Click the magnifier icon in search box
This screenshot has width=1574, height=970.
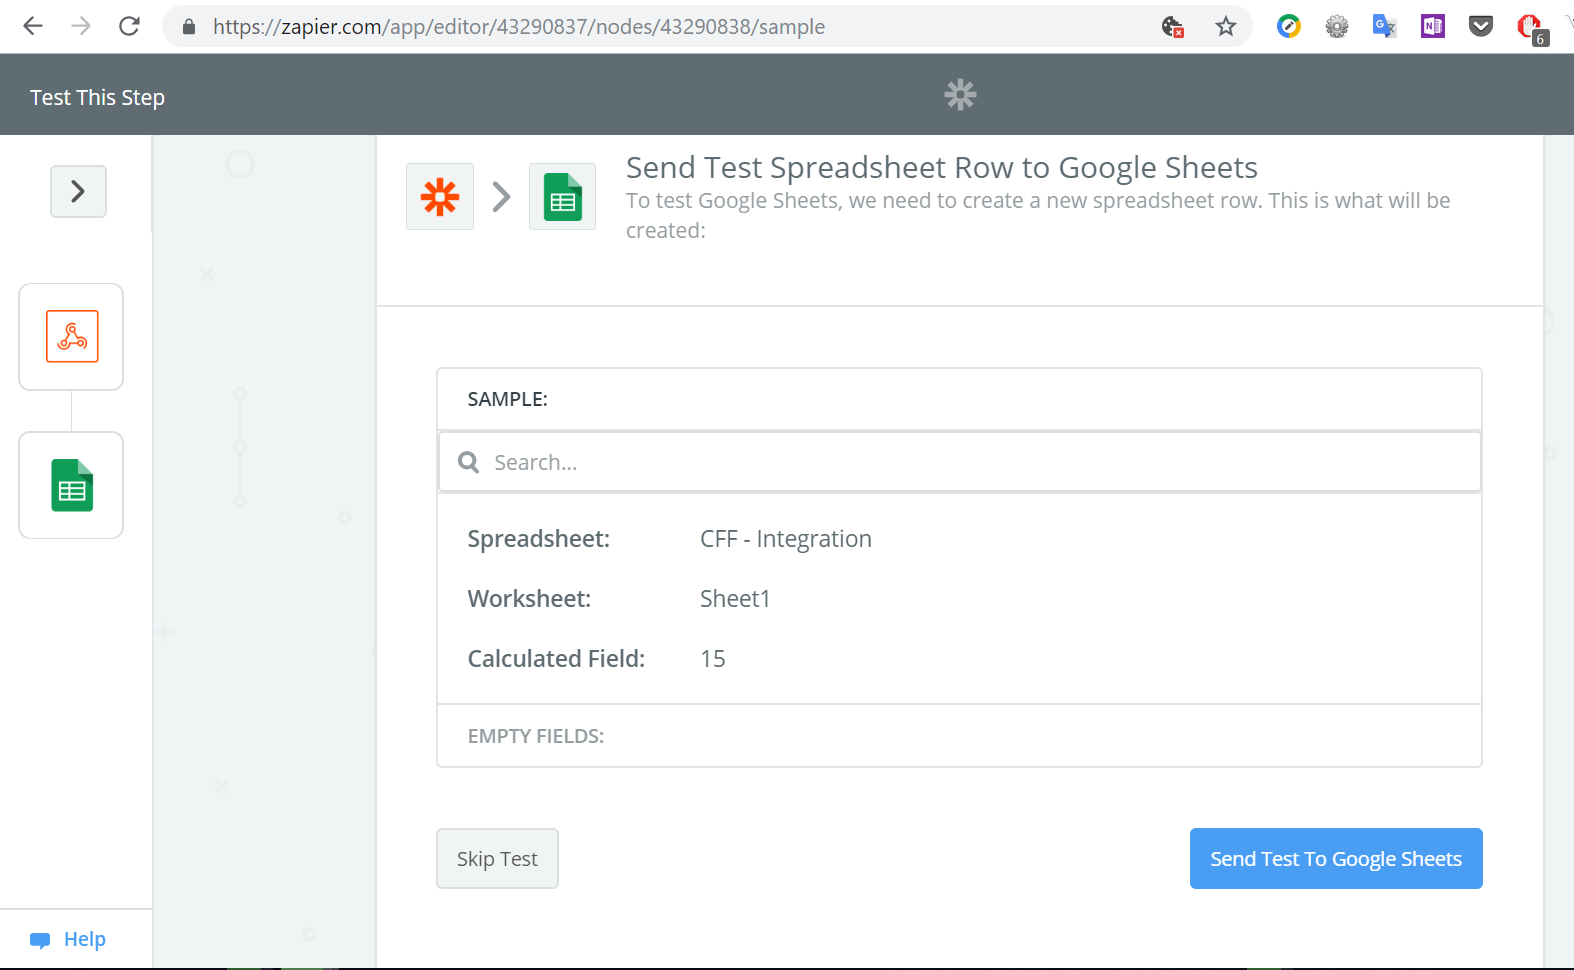(x=468, y=462)
